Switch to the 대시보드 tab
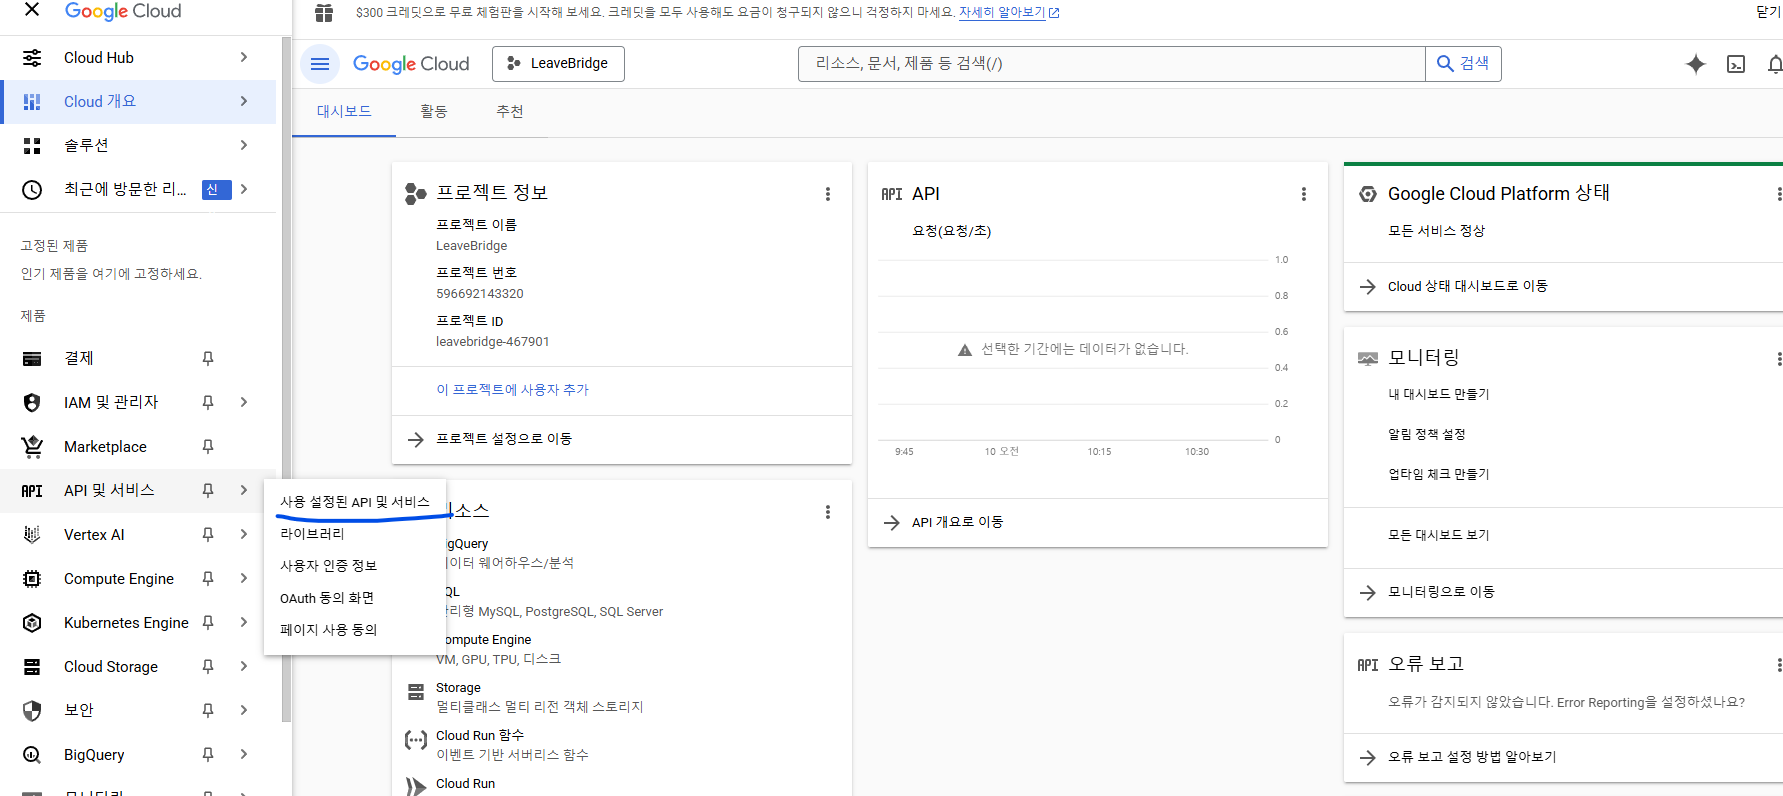The image size is (1783, 796). 344,112
